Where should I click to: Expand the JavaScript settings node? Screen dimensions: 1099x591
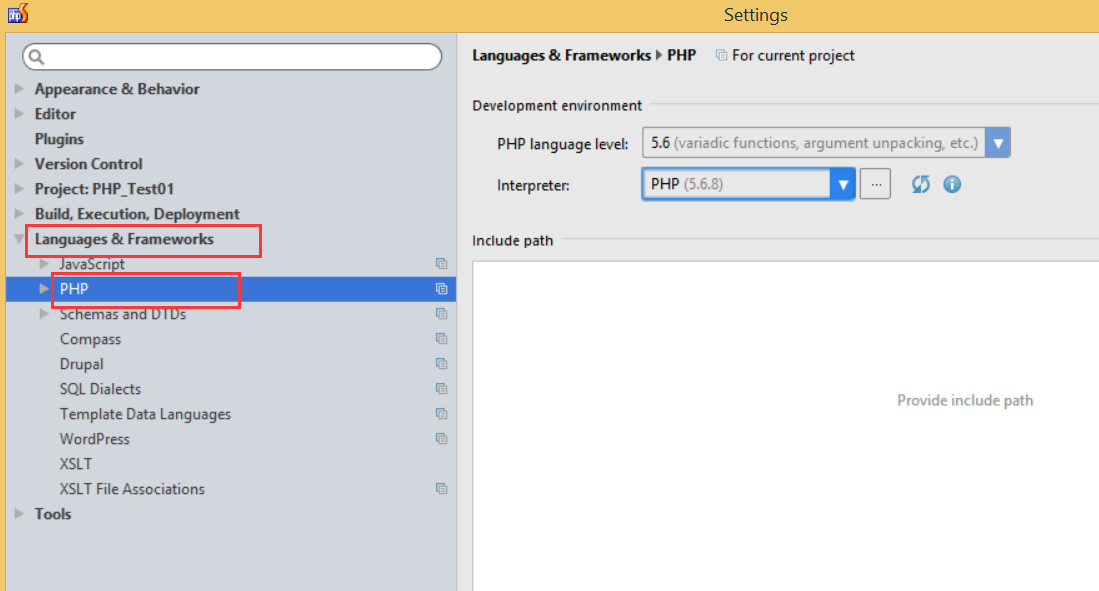click(x=44, y=264)
